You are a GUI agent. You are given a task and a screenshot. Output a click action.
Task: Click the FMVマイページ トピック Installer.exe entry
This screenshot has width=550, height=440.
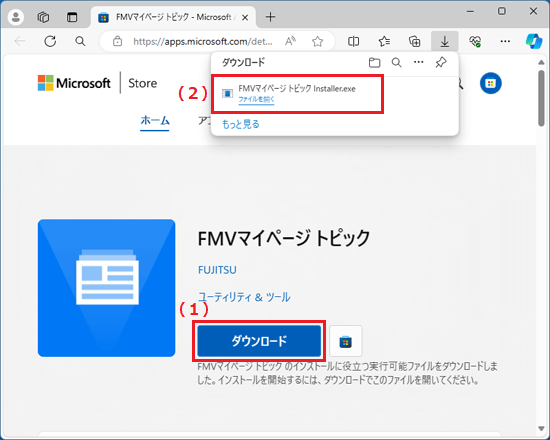(297, 93)
